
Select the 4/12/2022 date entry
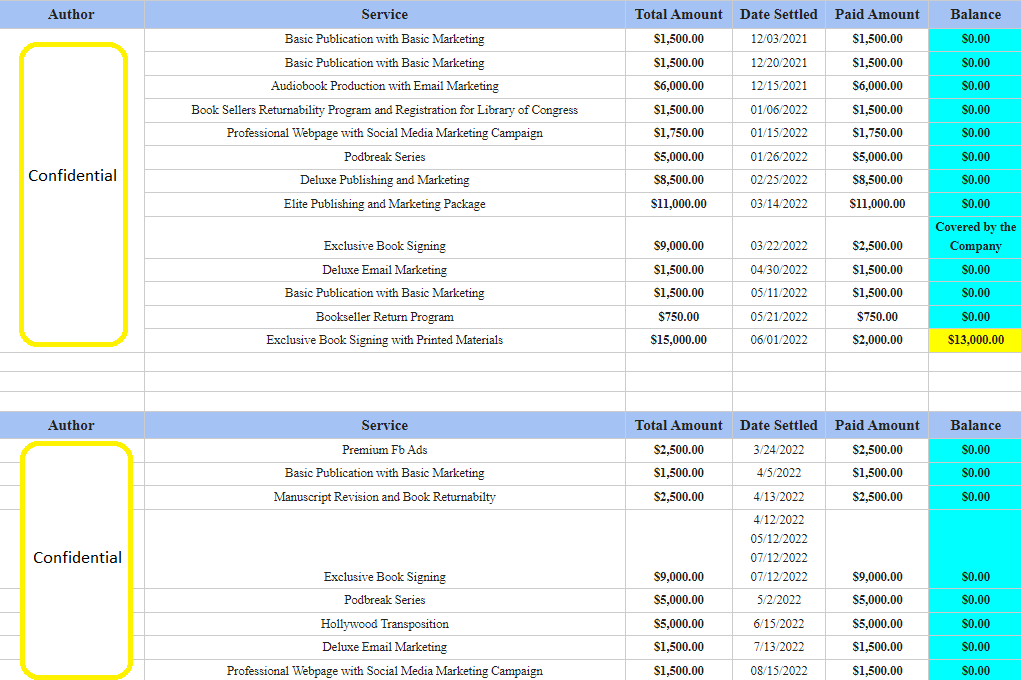click(x=779, y=520)
